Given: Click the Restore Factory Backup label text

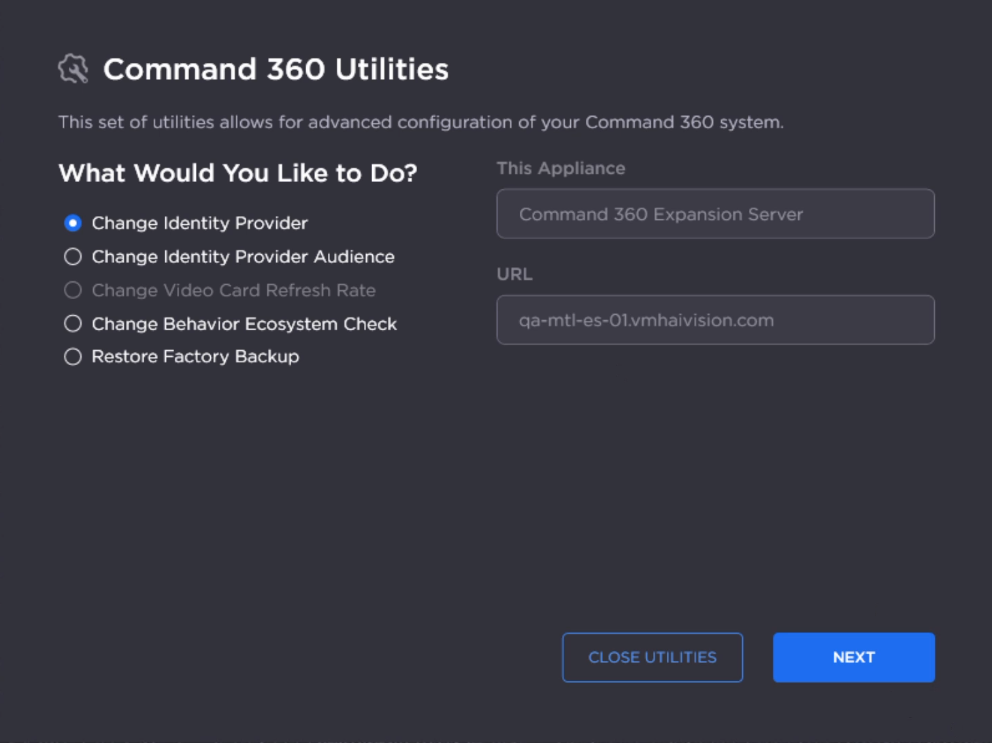Looking at the screenshot, I should point(196,356).
